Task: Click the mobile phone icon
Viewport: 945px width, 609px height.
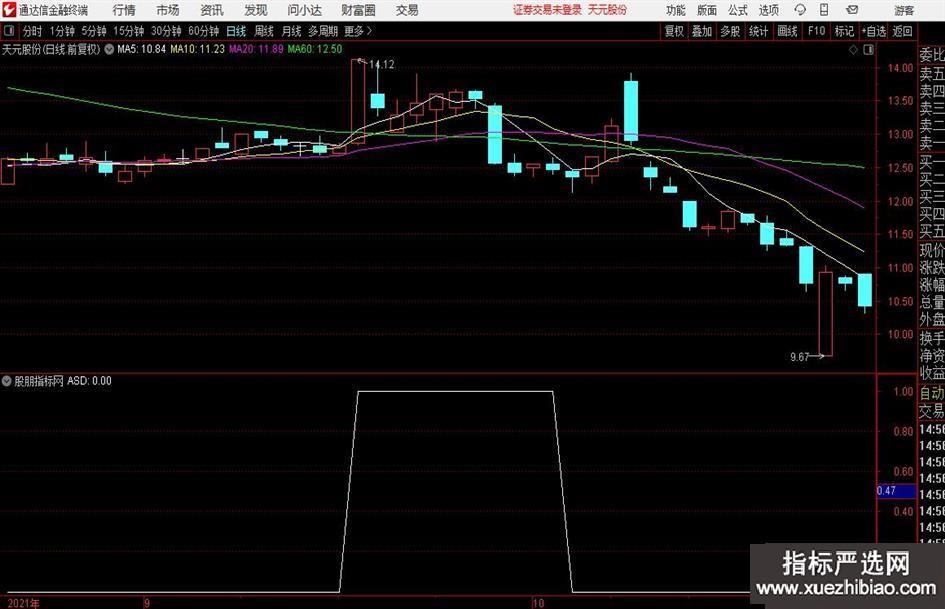Action: [x=824, y=10]
